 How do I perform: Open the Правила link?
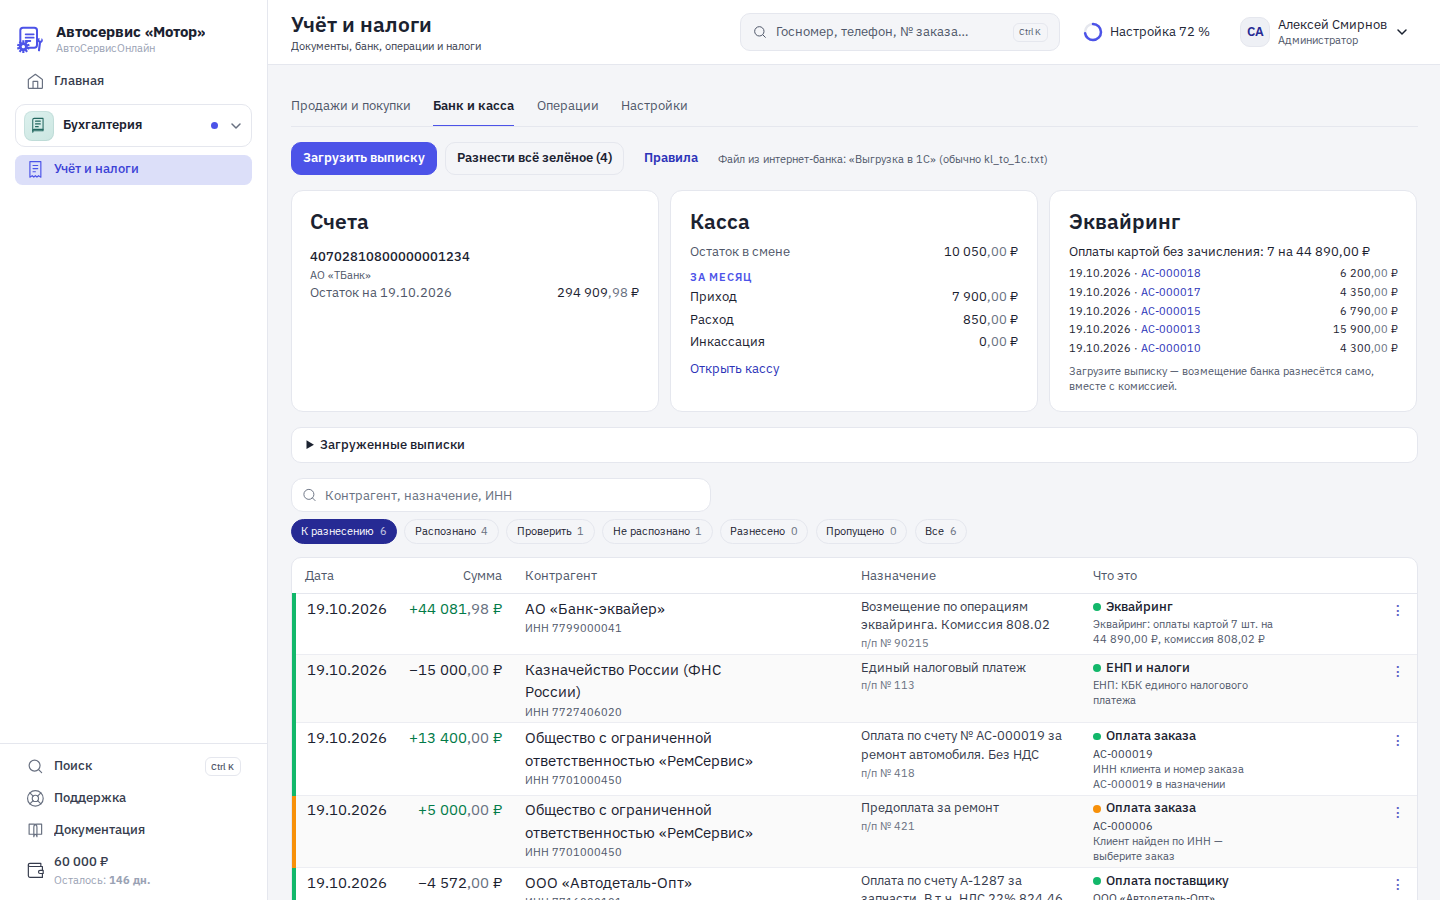click(671, 158)
